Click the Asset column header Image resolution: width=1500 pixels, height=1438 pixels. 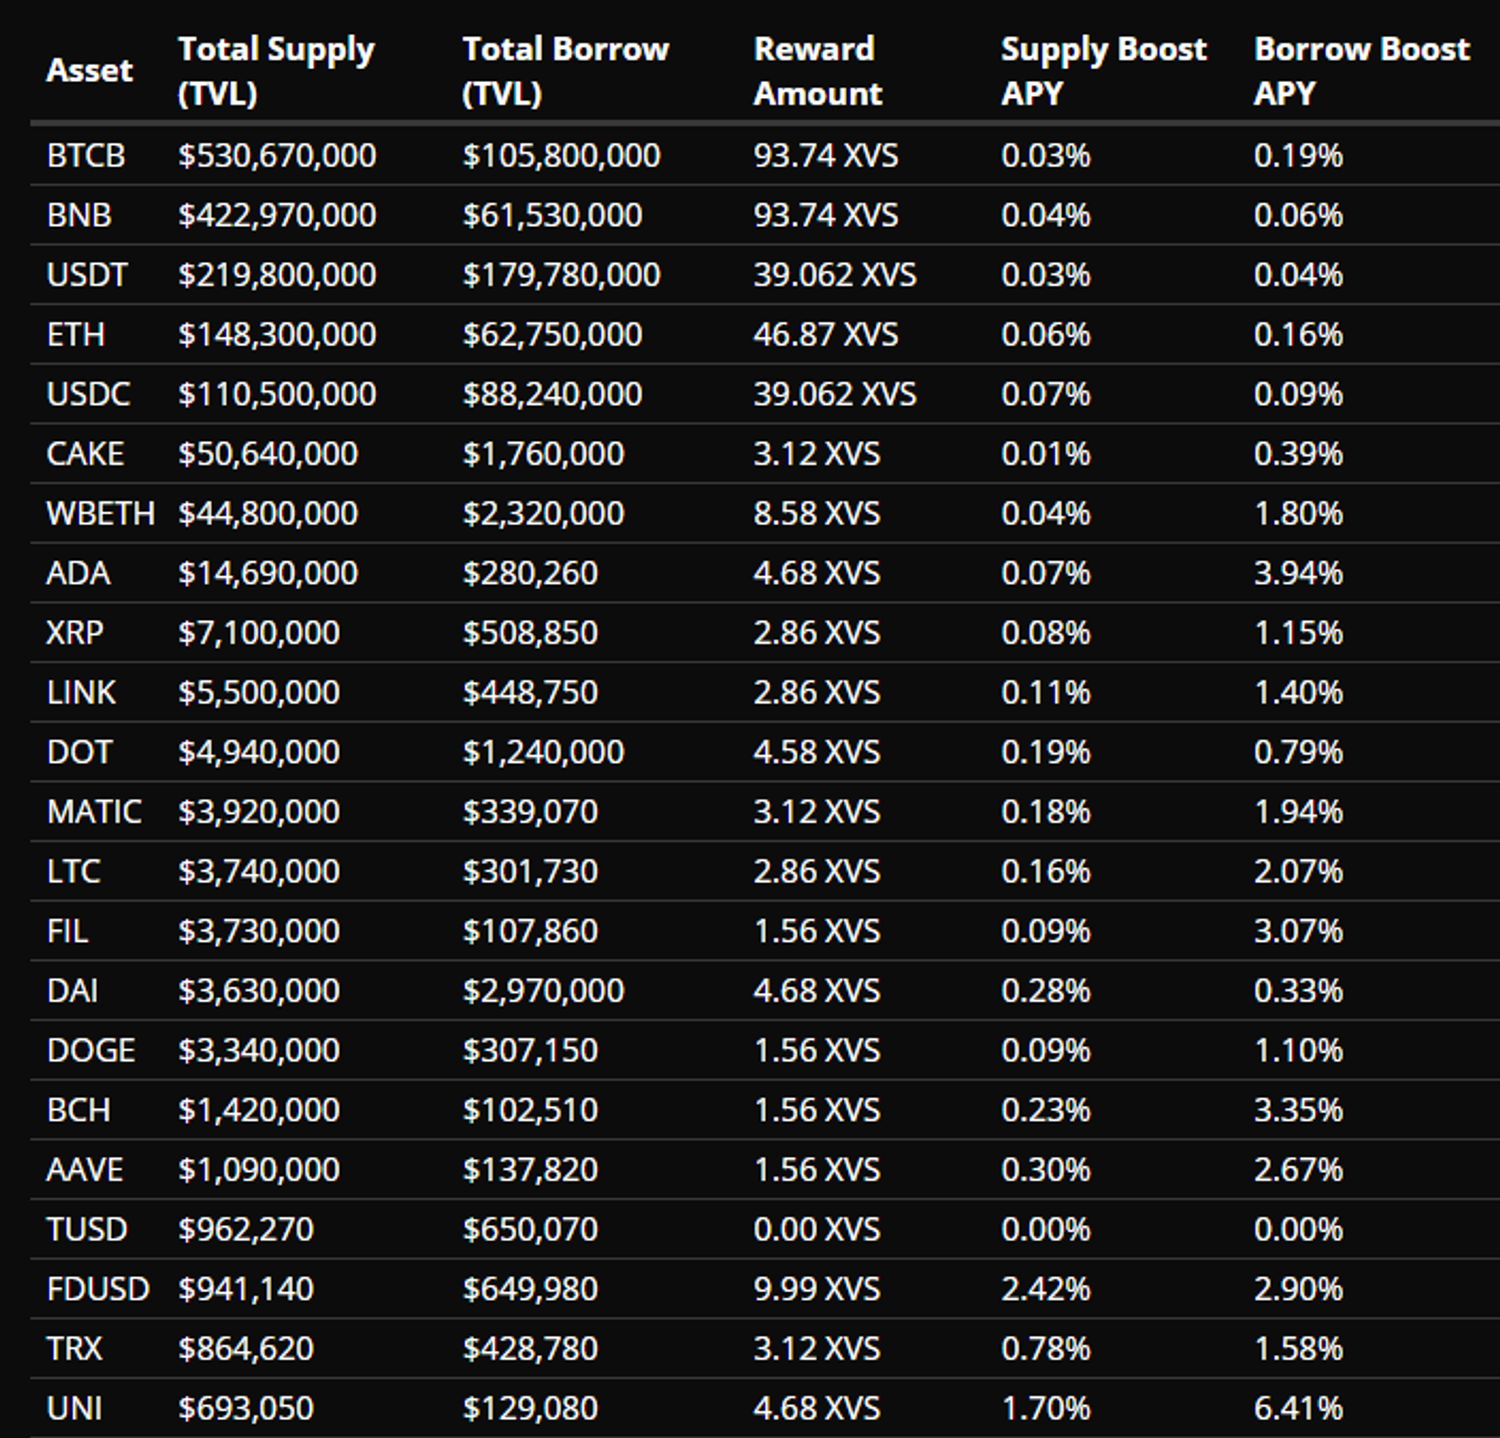89,70
